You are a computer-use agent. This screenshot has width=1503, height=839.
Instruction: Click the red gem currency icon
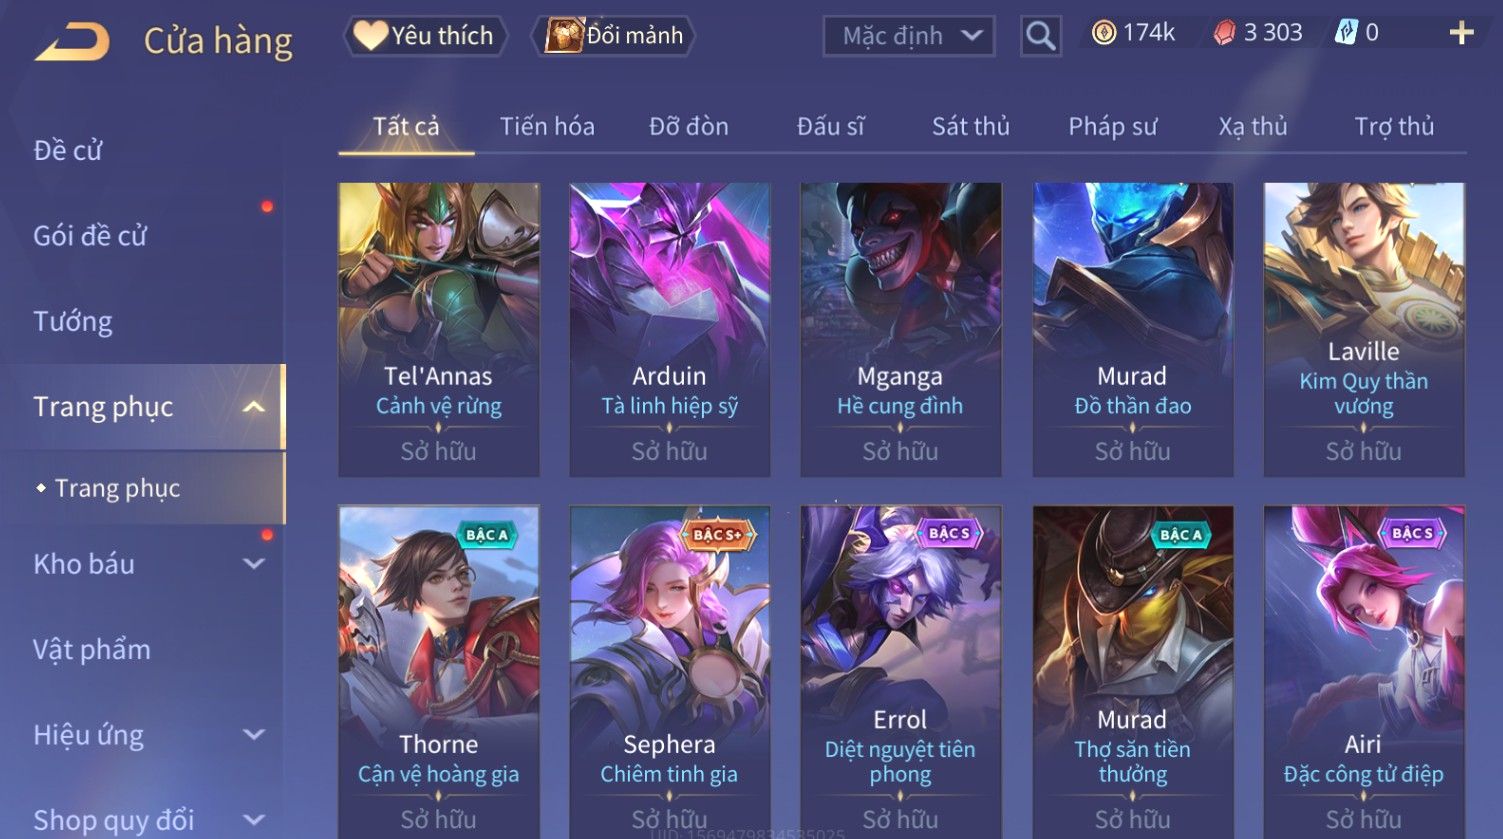[x=1224, y=33]
